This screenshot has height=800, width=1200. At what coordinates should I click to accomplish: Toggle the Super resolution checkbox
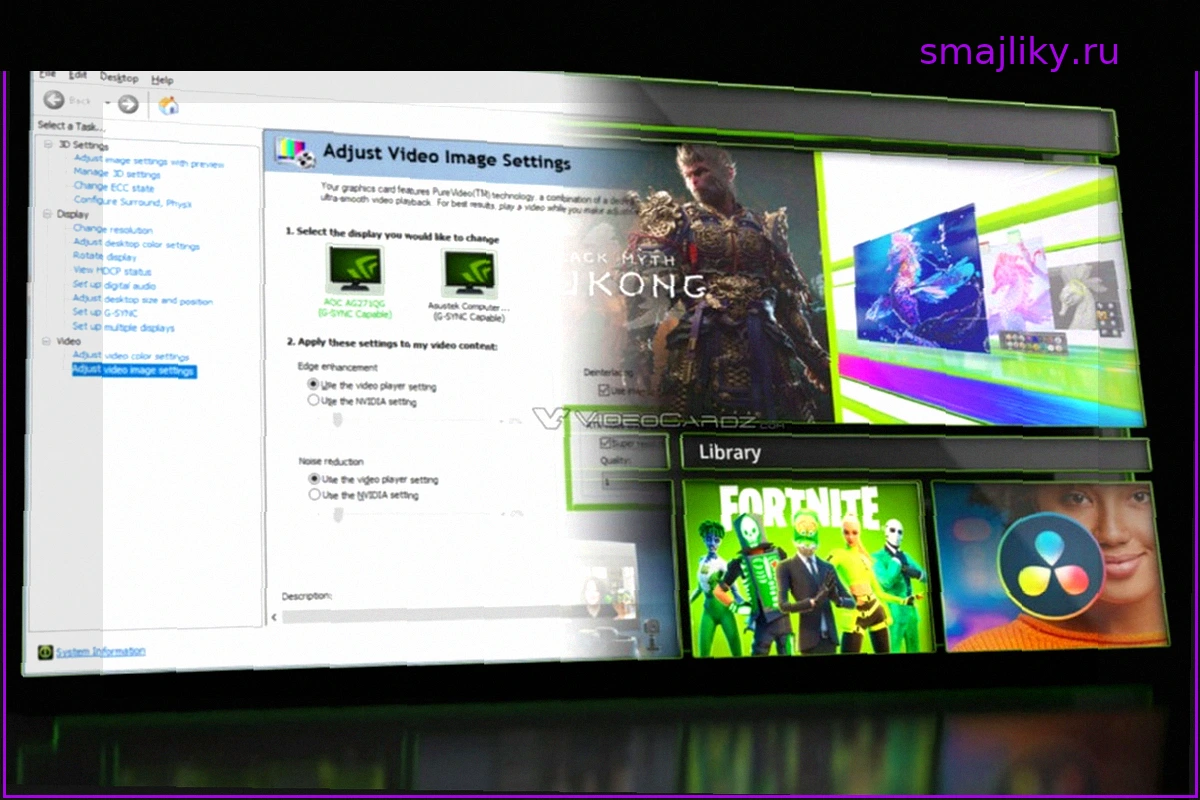[604, 442]
